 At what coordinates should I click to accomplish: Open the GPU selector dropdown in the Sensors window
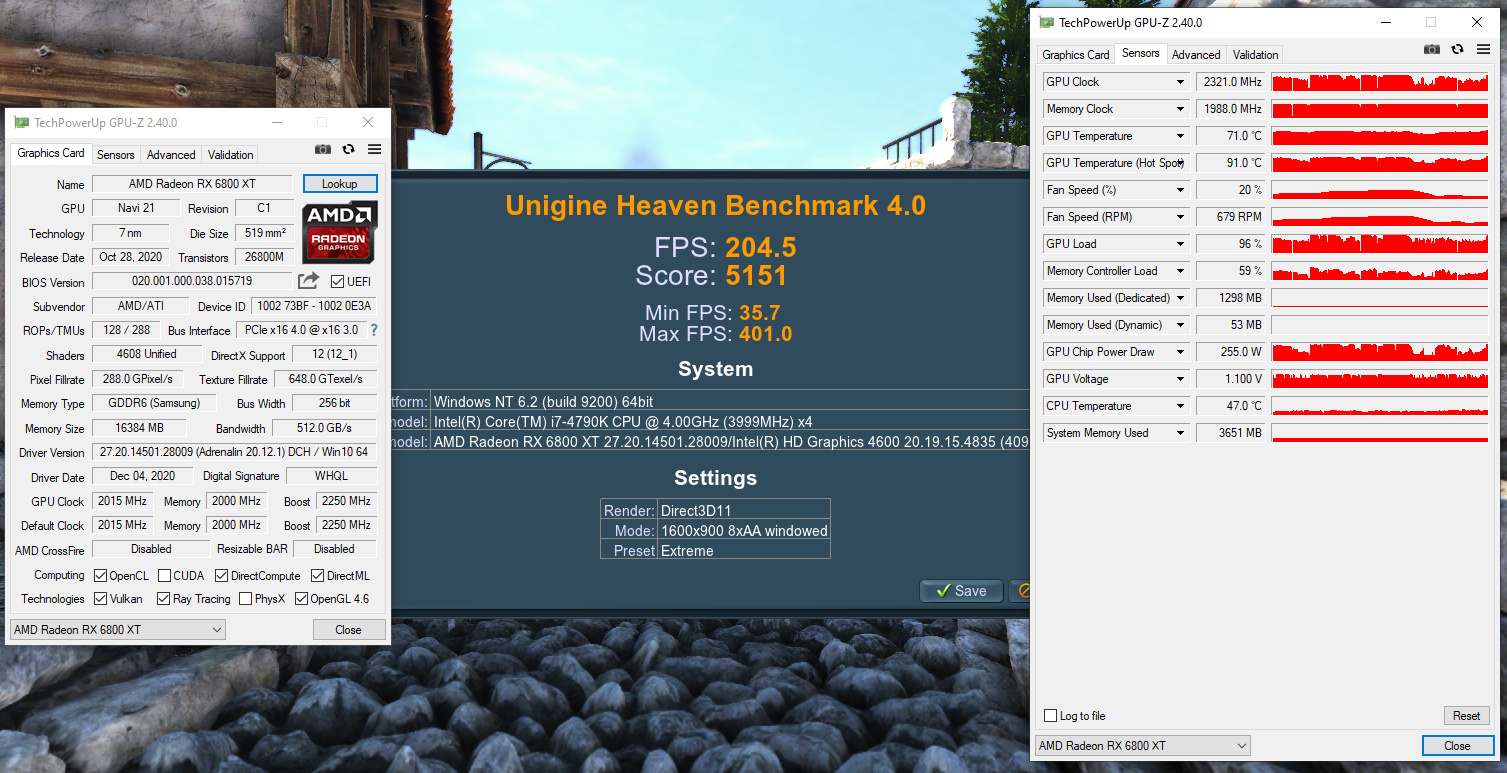(1143, 746)
